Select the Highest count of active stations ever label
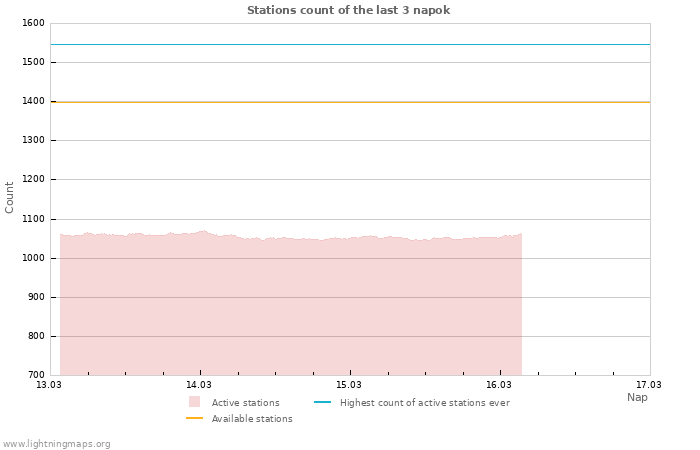Image resolution: width=700 pixels, height=450 pixels. coord(424,403)
